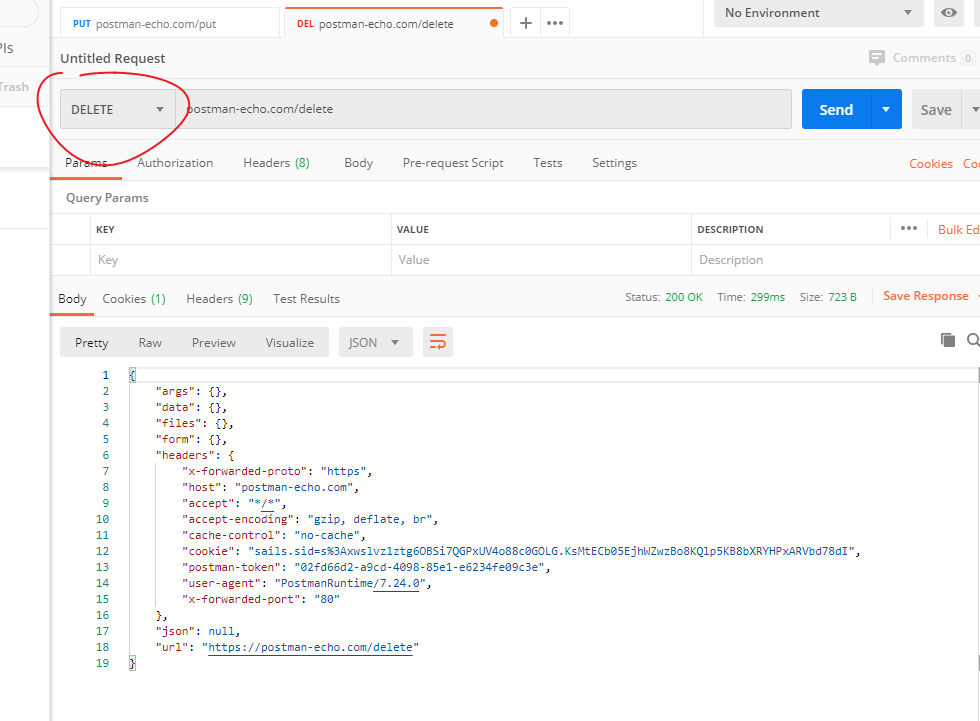Show the response Headers (9) tab

(219, 299)
